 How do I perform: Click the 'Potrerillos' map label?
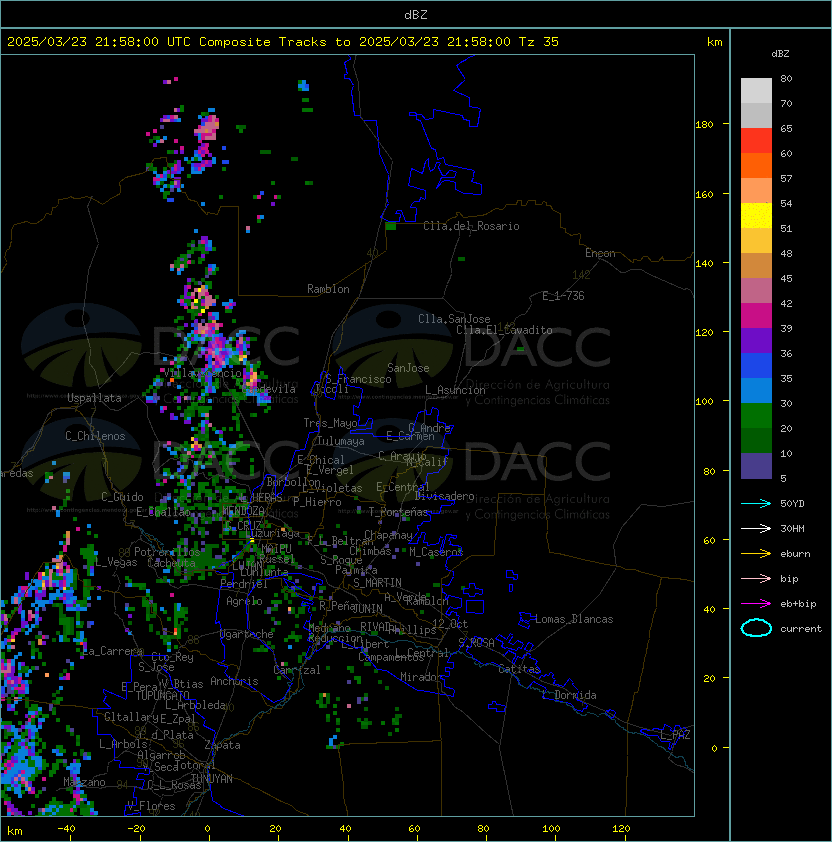167,552
